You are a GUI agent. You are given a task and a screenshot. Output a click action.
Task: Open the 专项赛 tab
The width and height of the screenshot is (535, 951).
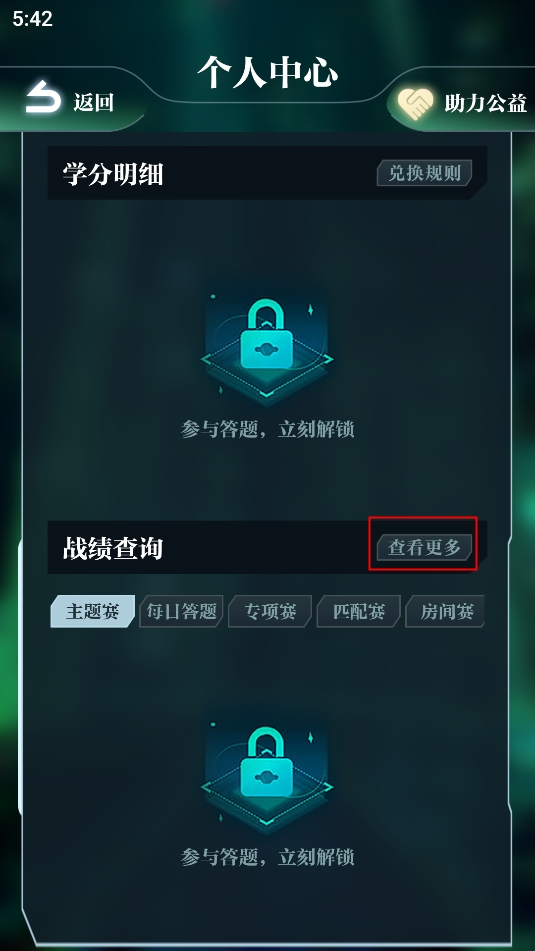click(270, 611)
